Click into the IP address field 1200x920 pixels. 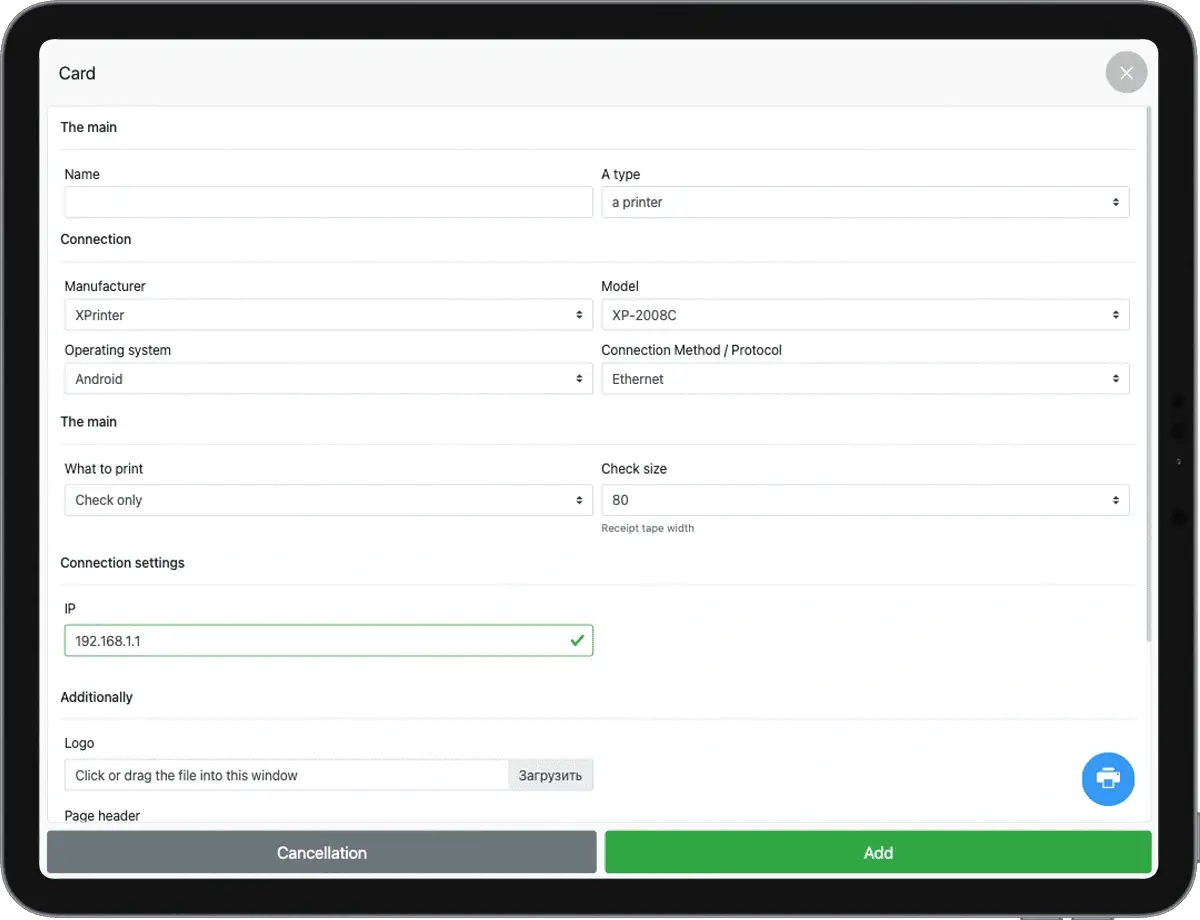point(310,640)
